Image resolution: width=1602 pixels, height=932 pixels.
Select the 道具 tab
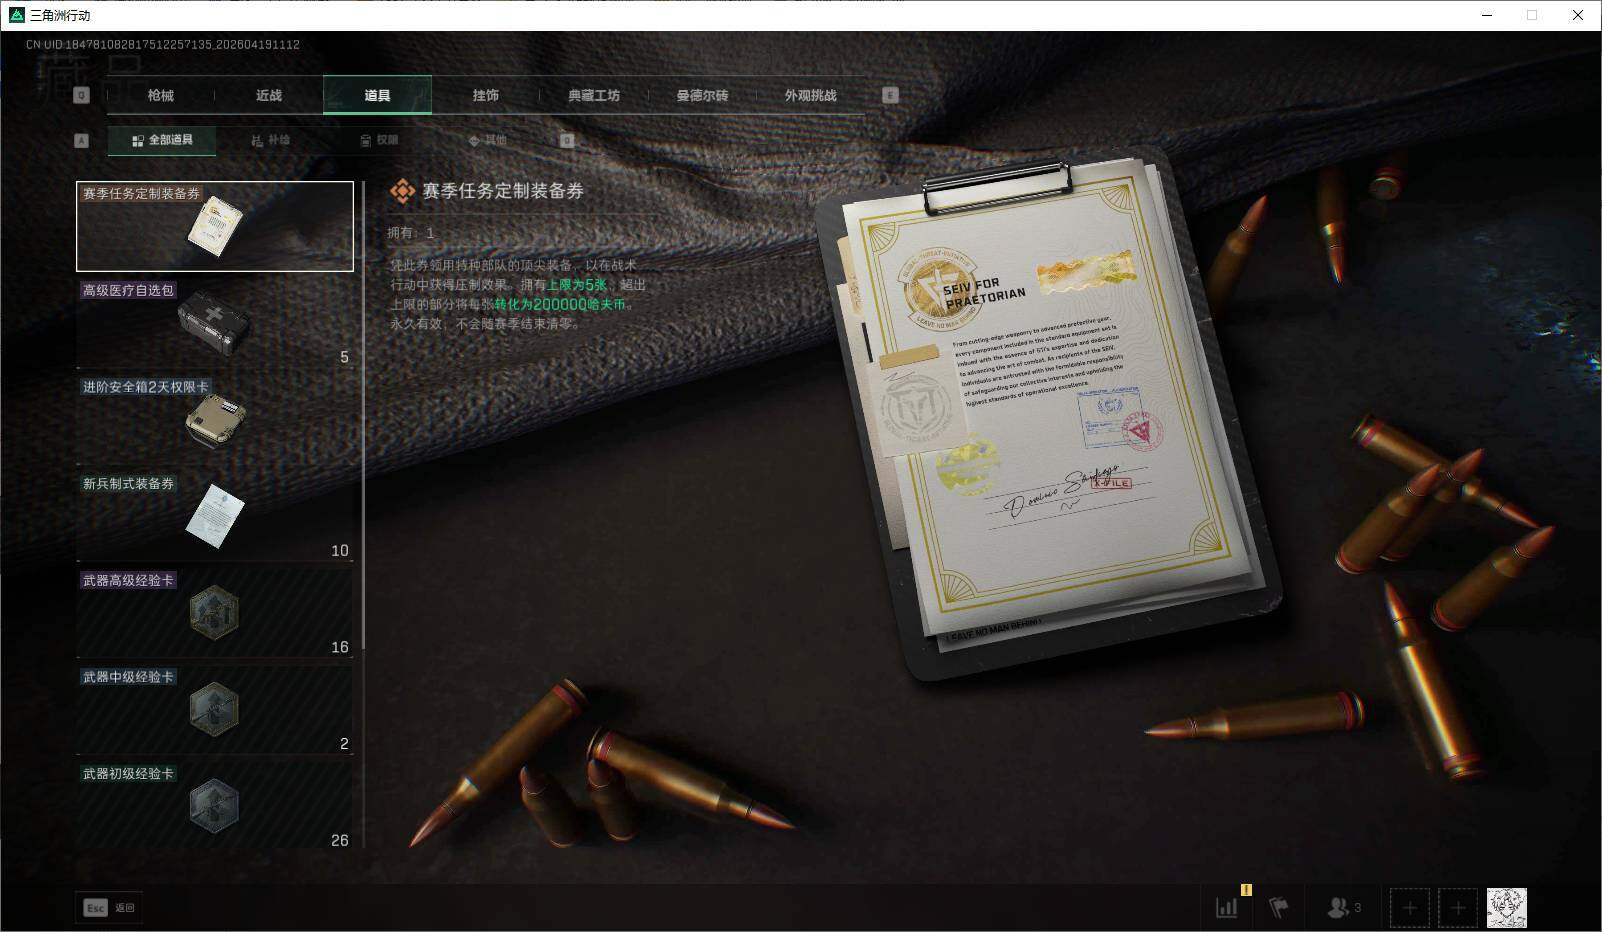tap(377, 95)
